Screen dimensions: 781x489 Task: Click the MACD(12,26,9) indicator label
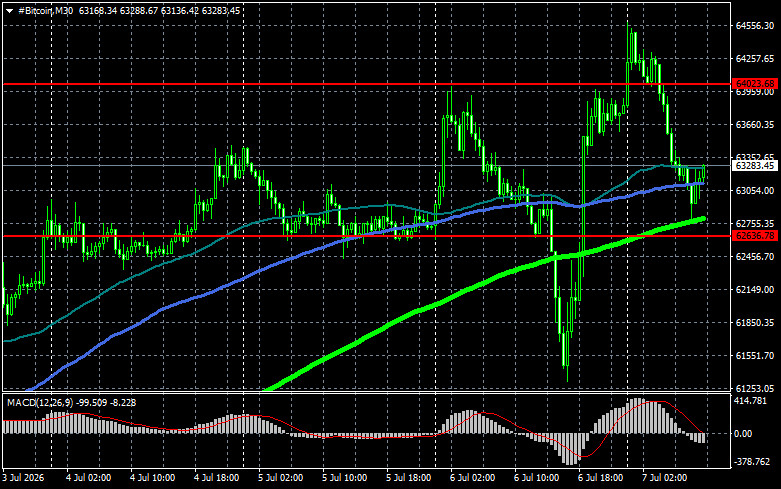(40, 402)
